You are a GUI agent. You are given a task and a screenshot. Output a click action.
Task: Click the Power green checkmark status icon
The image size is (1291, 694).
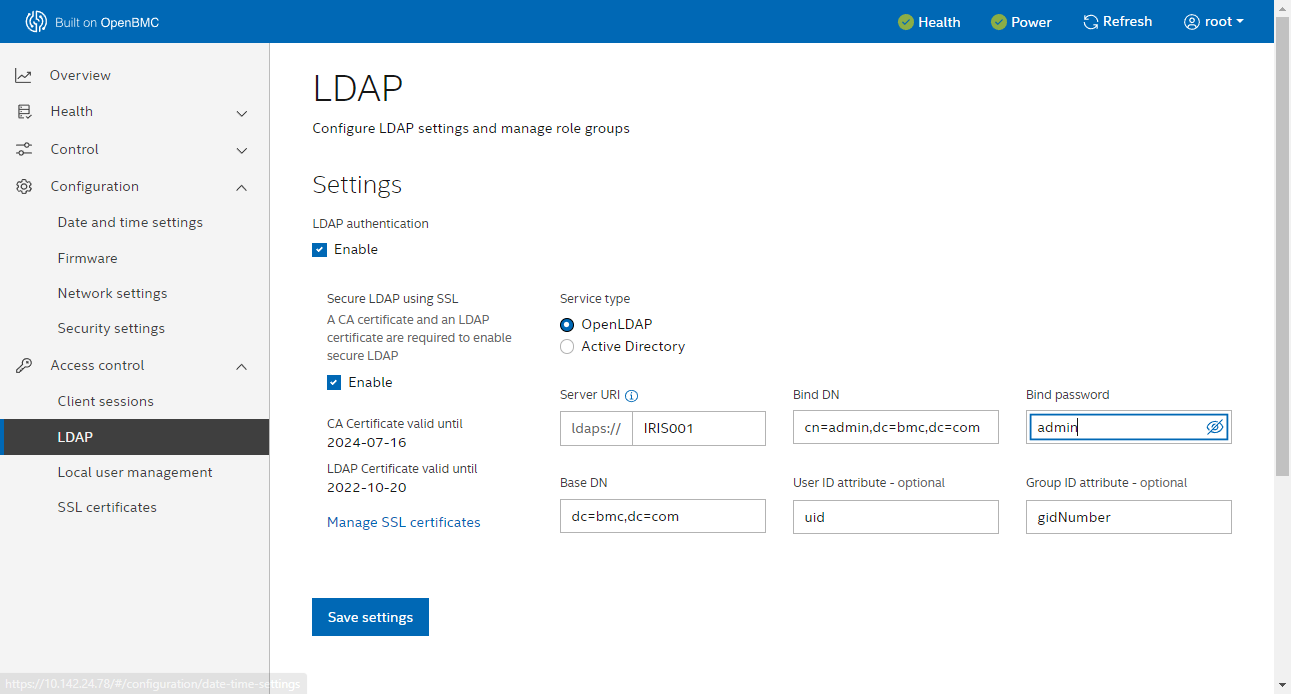[999, 22]
